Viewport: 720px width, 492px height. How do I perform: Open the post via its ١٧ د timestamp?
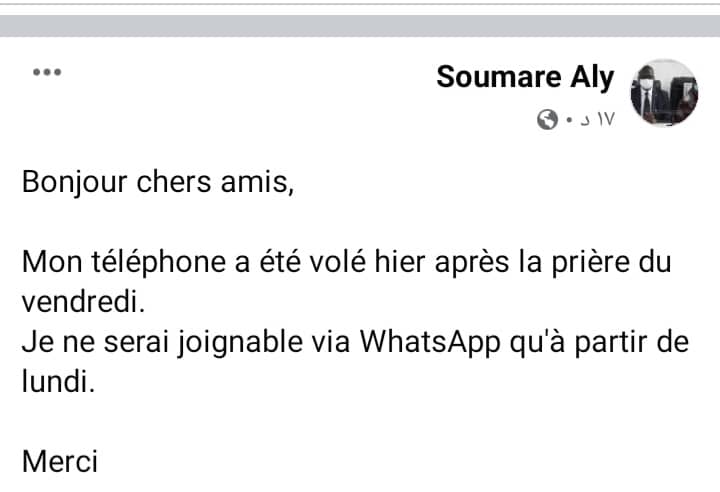[597, 119]
